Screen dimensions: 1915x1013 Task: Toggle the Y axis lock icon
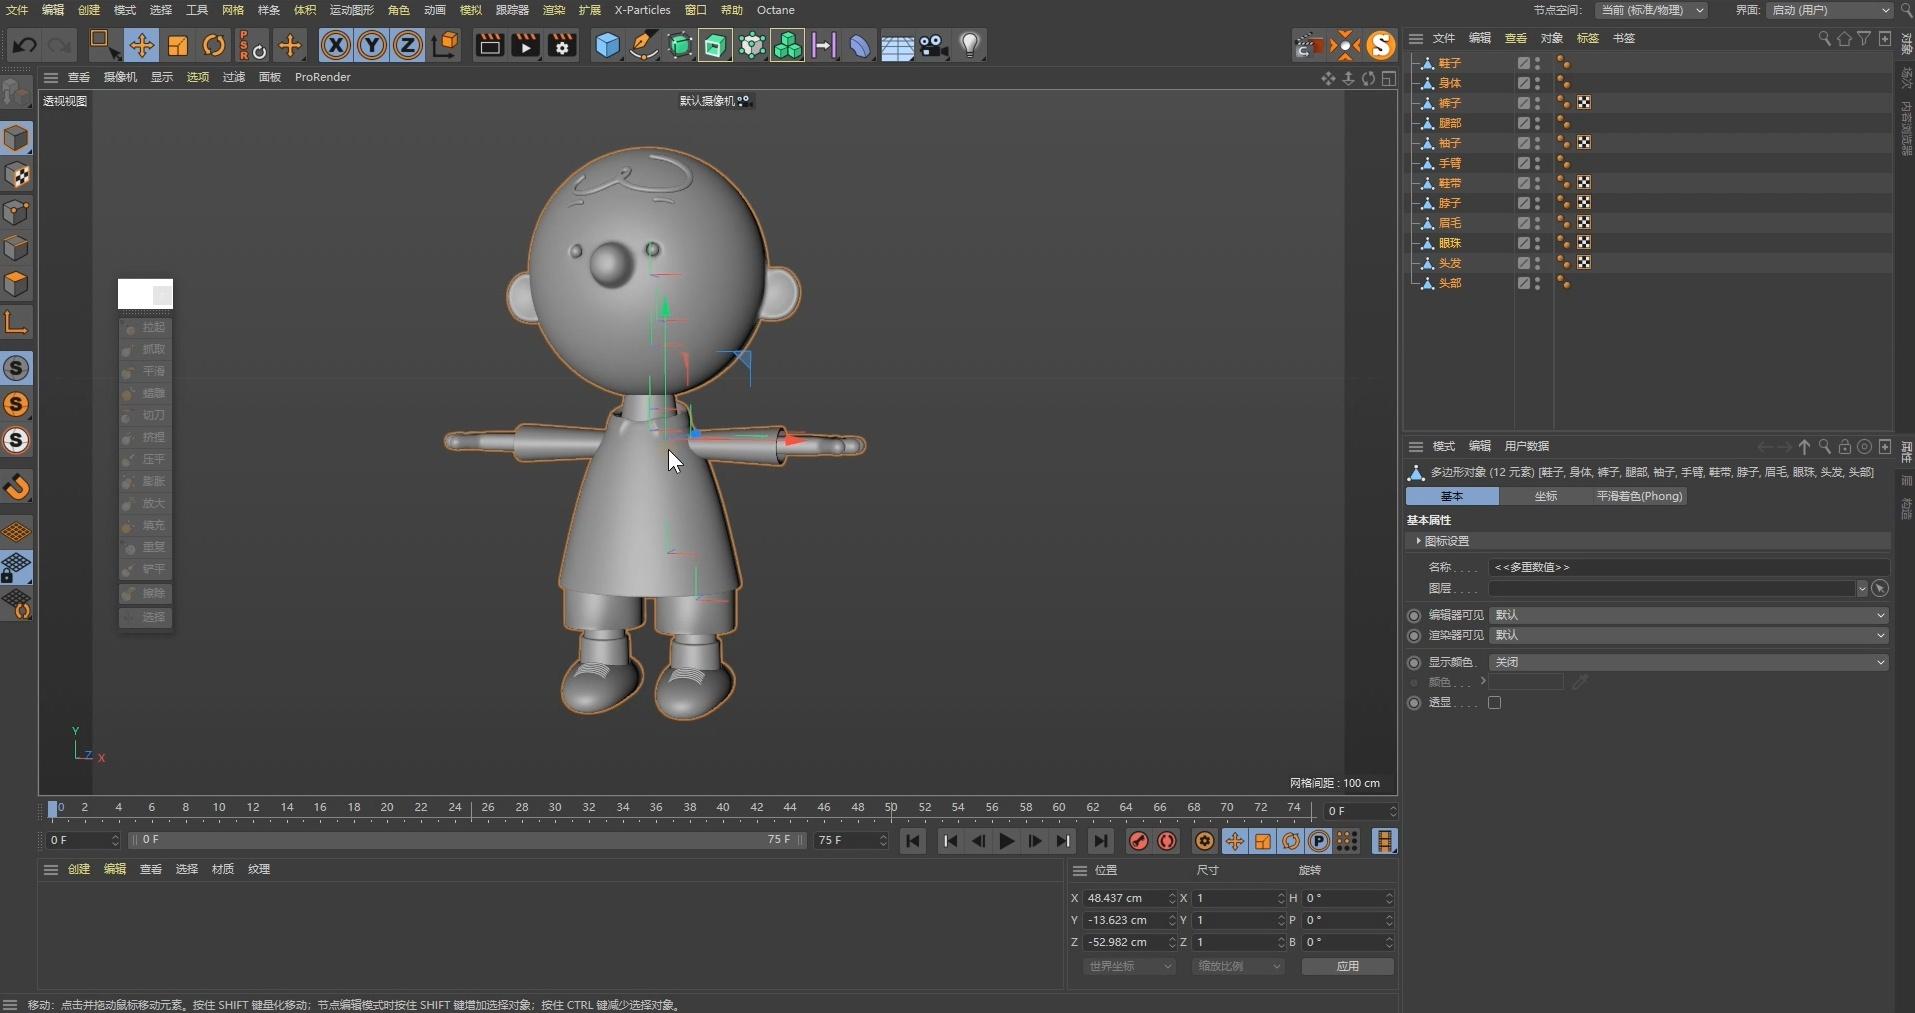pos(372,45)
